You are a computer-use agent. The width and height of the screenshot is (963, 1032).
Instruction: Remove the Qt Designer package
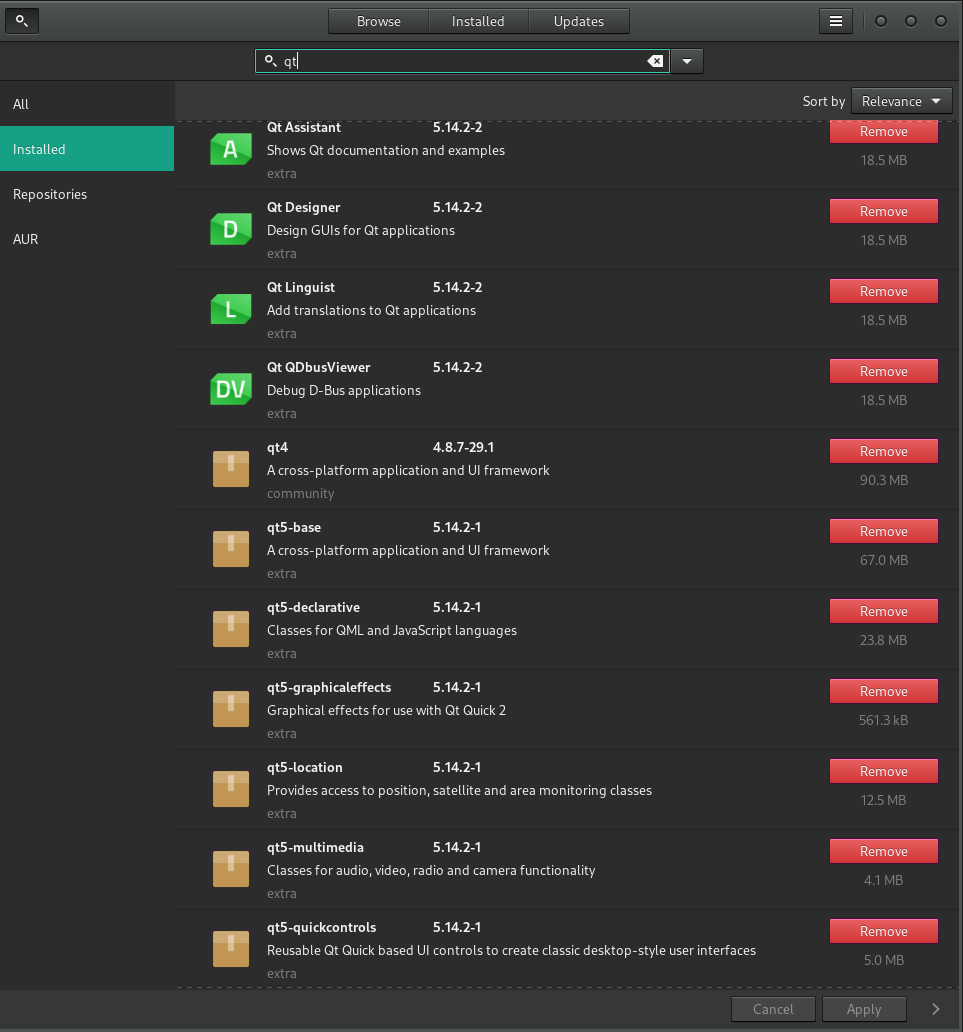[883, 211]
